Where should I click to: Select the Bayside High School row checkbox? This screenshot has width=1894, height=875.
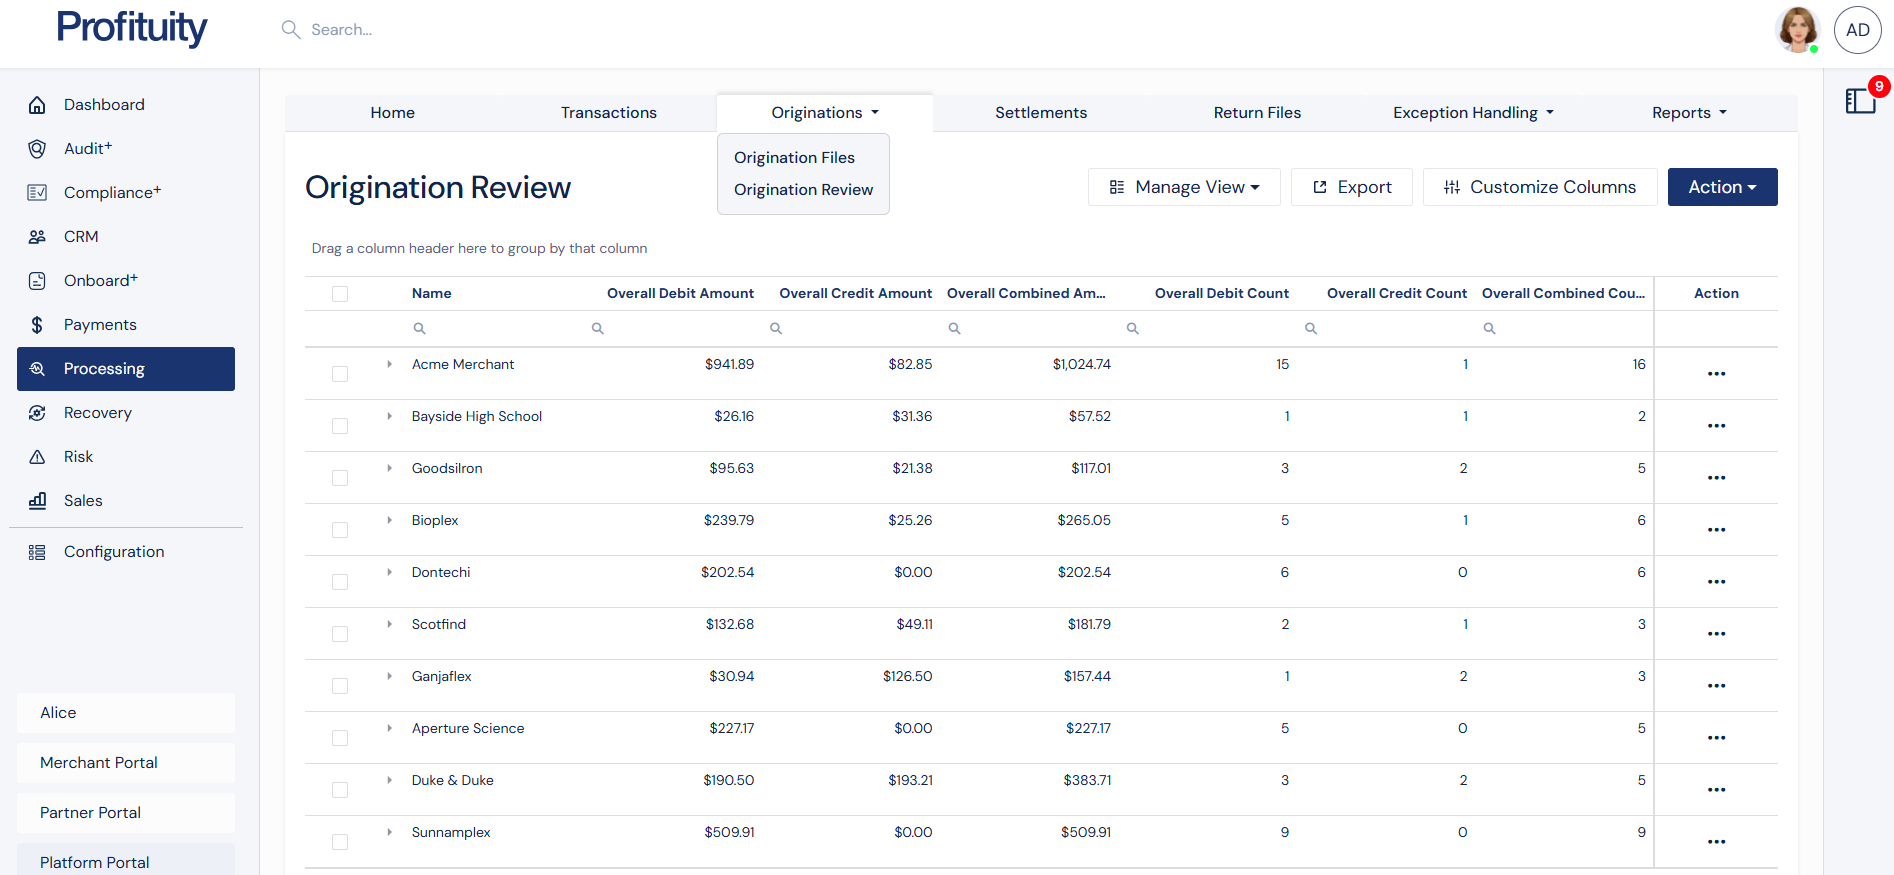(340, 426)
